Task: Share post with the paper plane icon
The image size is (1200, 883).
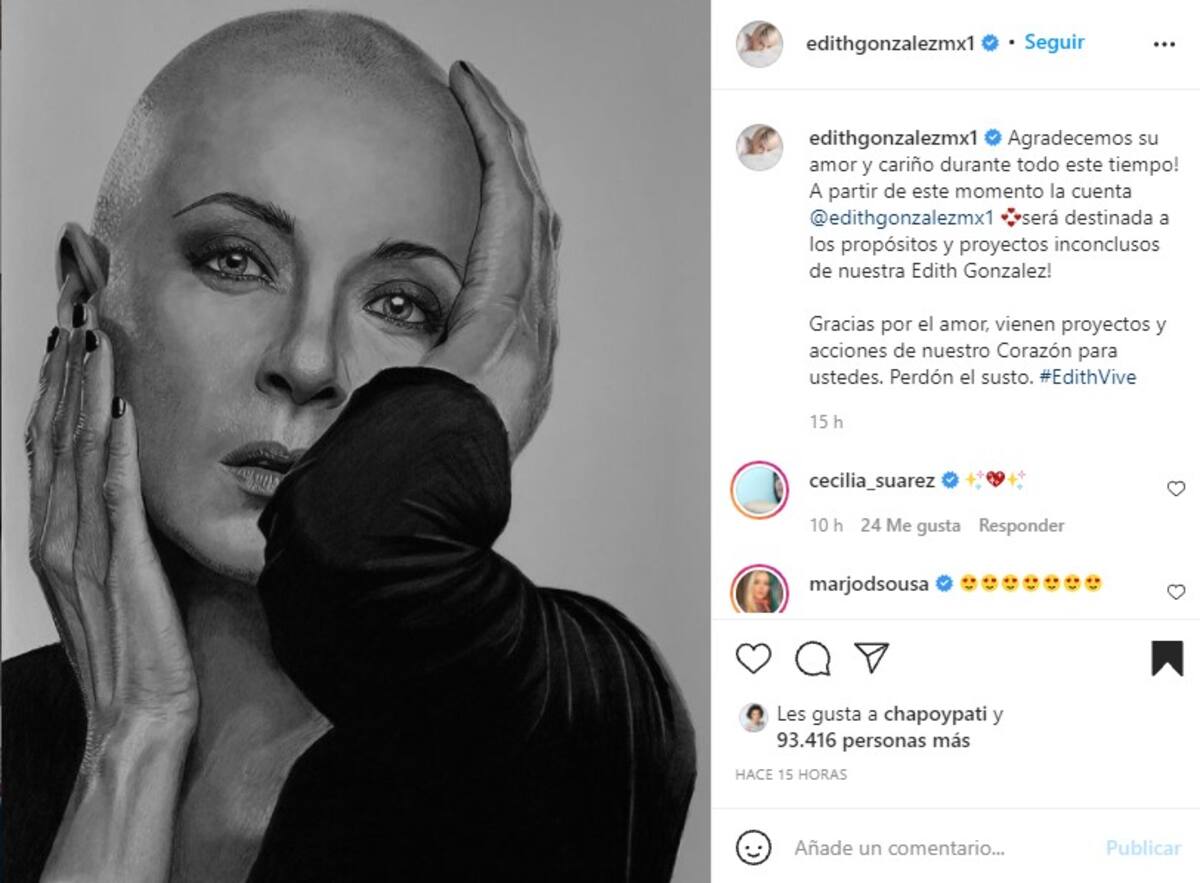Action: pyautogui.click(x=872, y=658)
